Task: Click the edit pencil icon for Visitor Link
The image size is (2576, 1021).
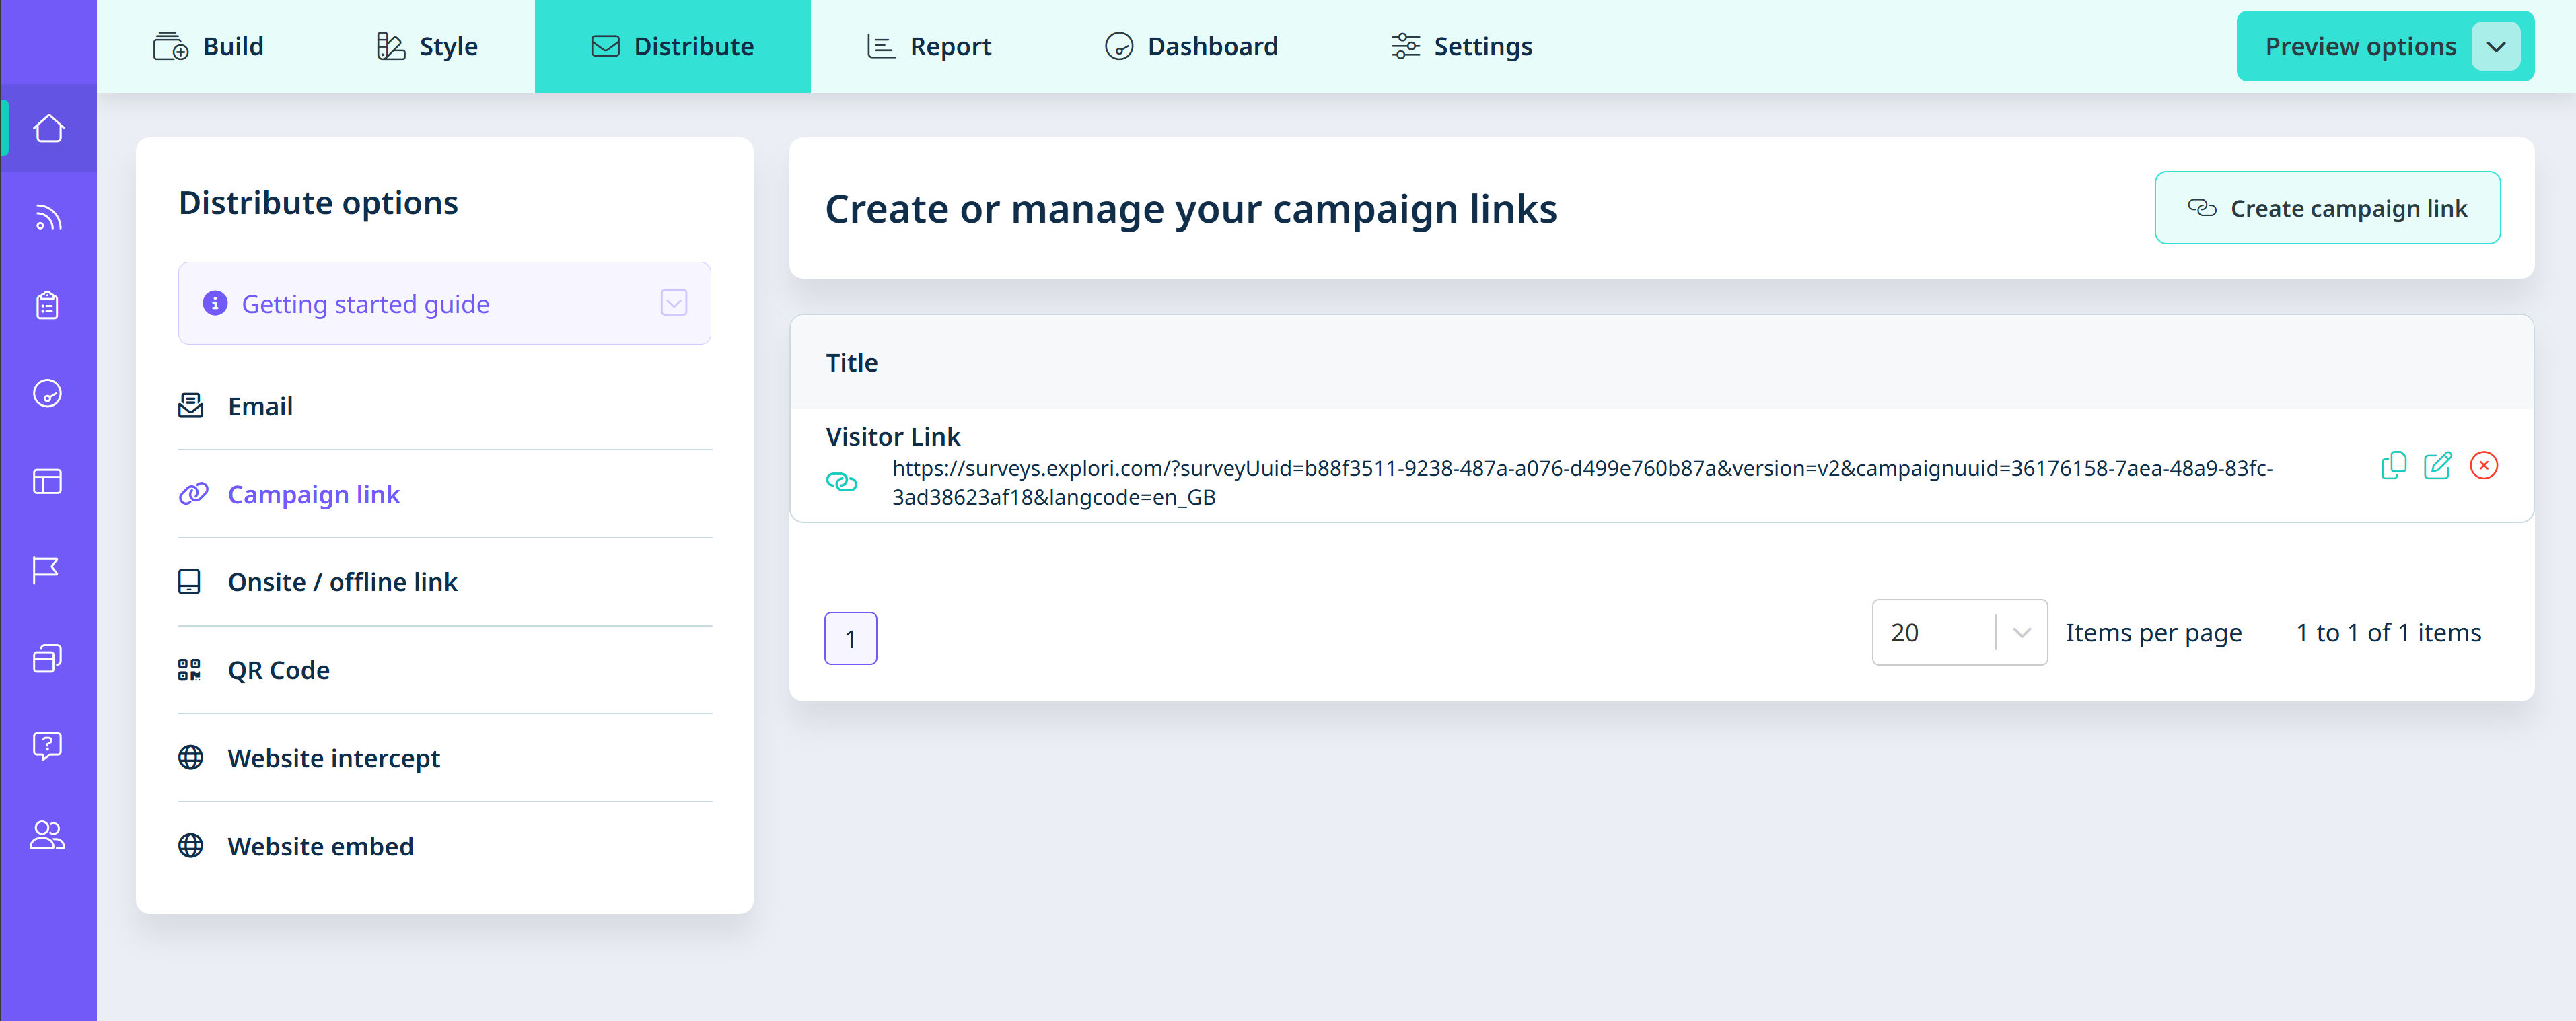Action: pyautogui.click(x=2437, y=466)
